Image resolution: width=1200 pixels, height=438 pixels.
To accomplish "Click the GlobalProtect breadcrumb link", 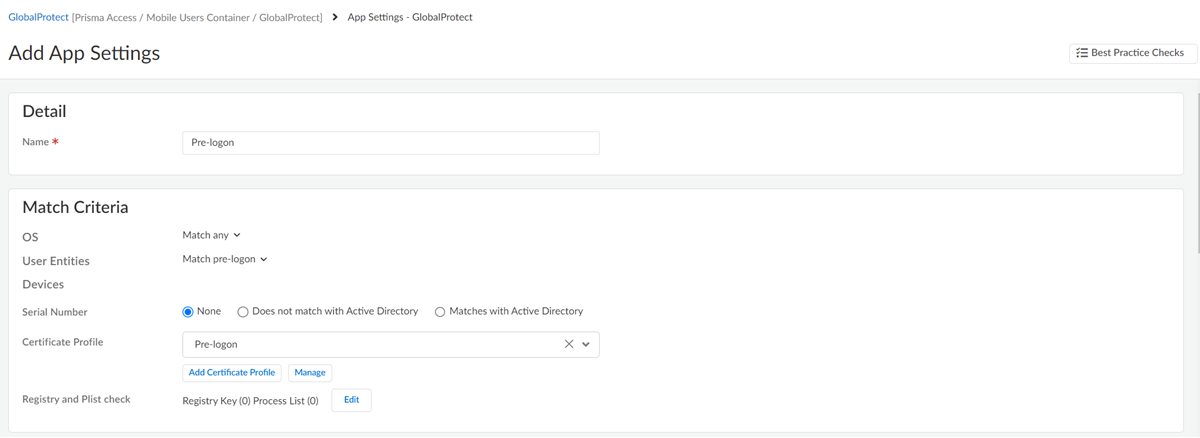I will [x=38, y=17].
